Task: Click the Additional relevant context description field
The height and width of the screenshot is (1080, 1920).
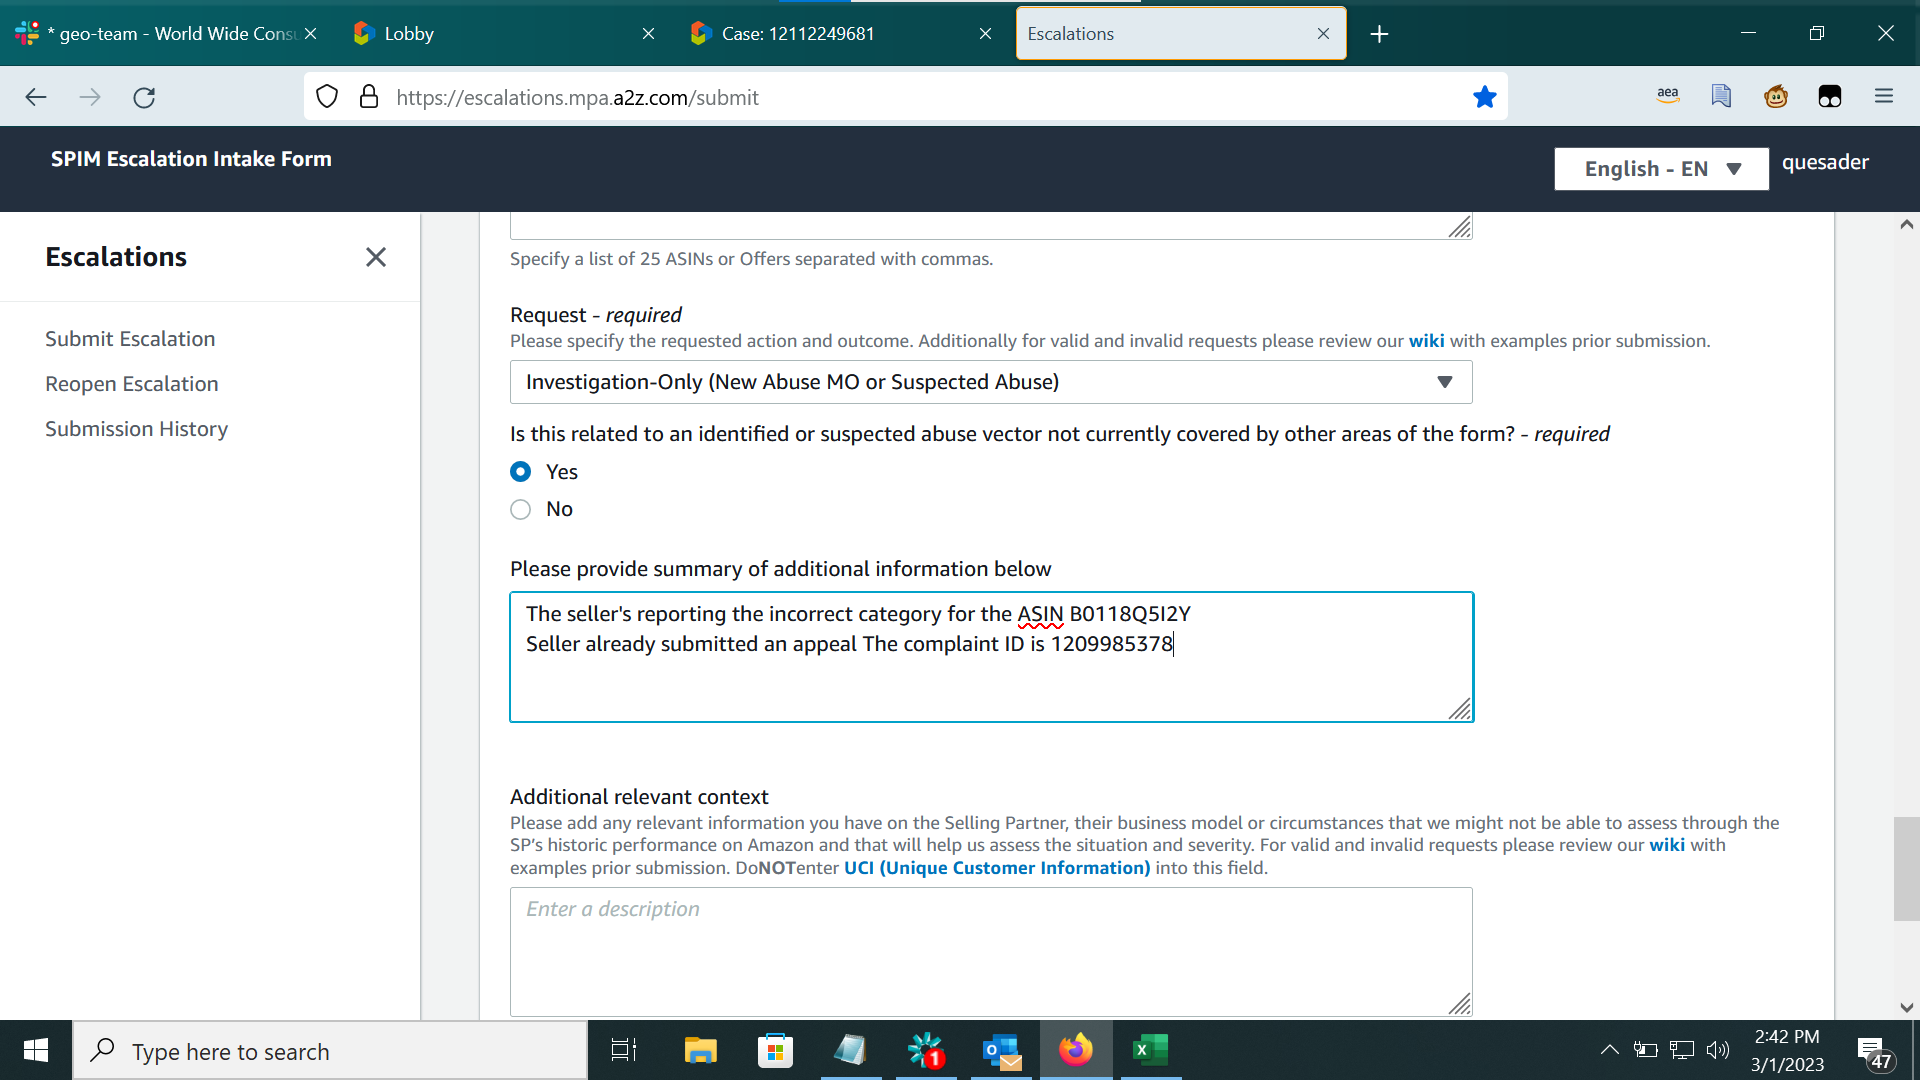Action: (x=991, y=952)
